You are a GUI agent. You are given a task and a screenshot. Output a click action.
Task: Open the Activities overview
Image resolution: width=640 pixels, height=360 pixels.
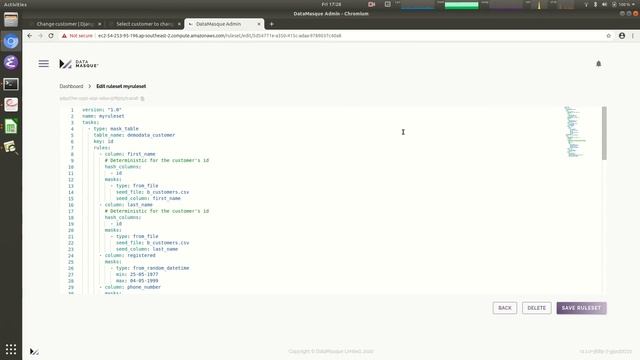(16, 4)
